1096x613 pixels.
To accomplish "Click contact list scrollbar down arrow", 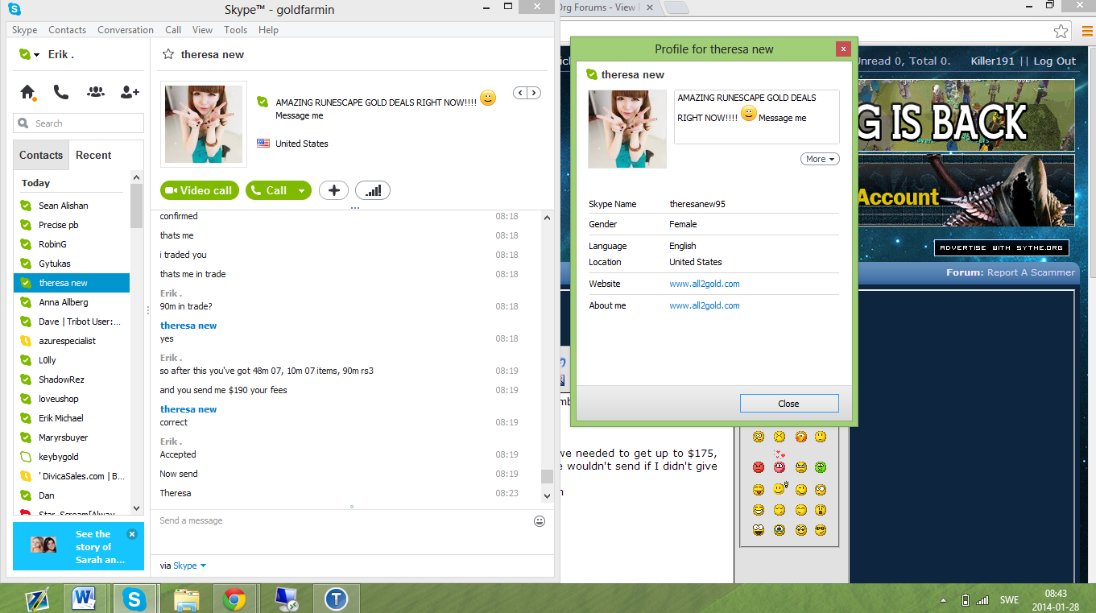I will tap(136, 508).
